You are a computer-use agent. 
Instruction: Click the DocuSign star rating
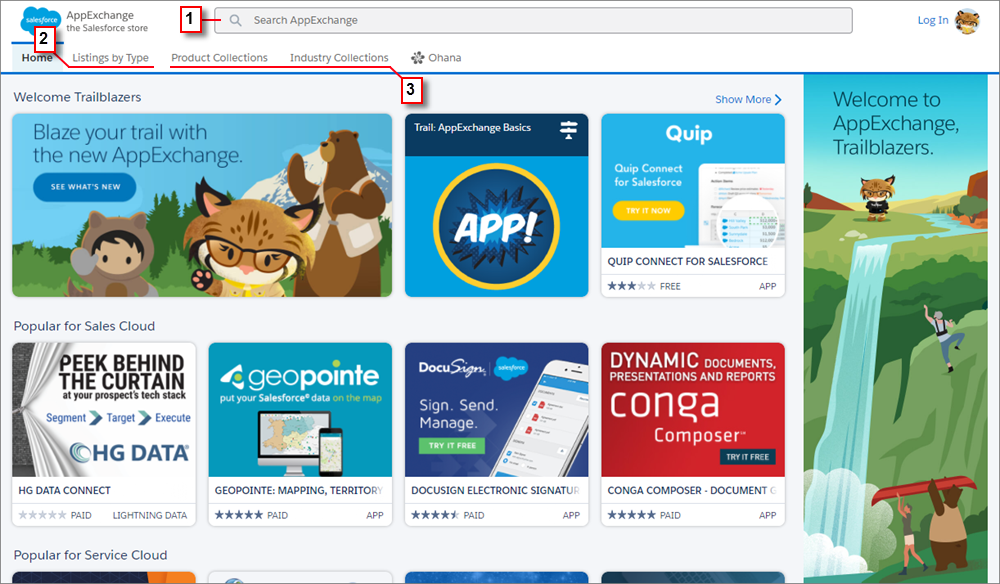pyautogui.click(x=435, y=515)
